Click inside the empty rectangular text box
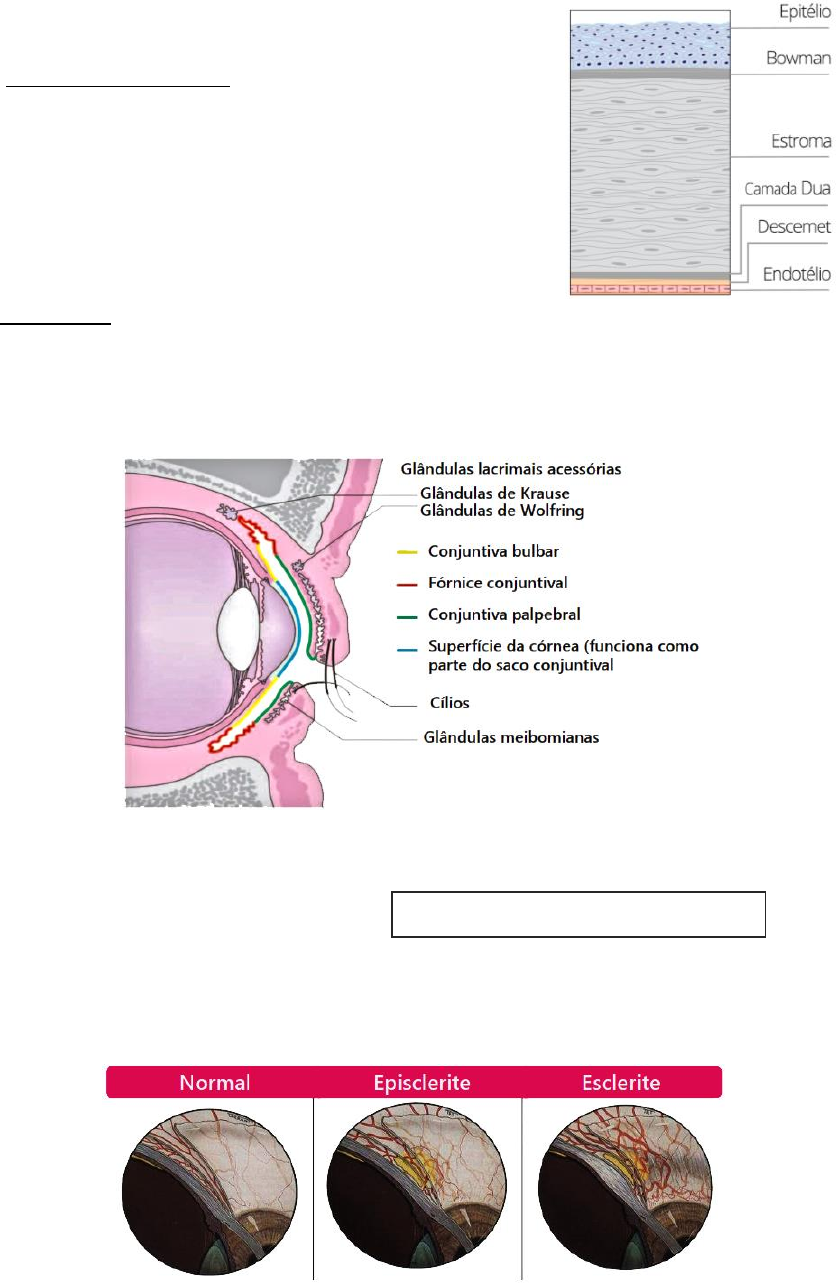 click(577, 914)
